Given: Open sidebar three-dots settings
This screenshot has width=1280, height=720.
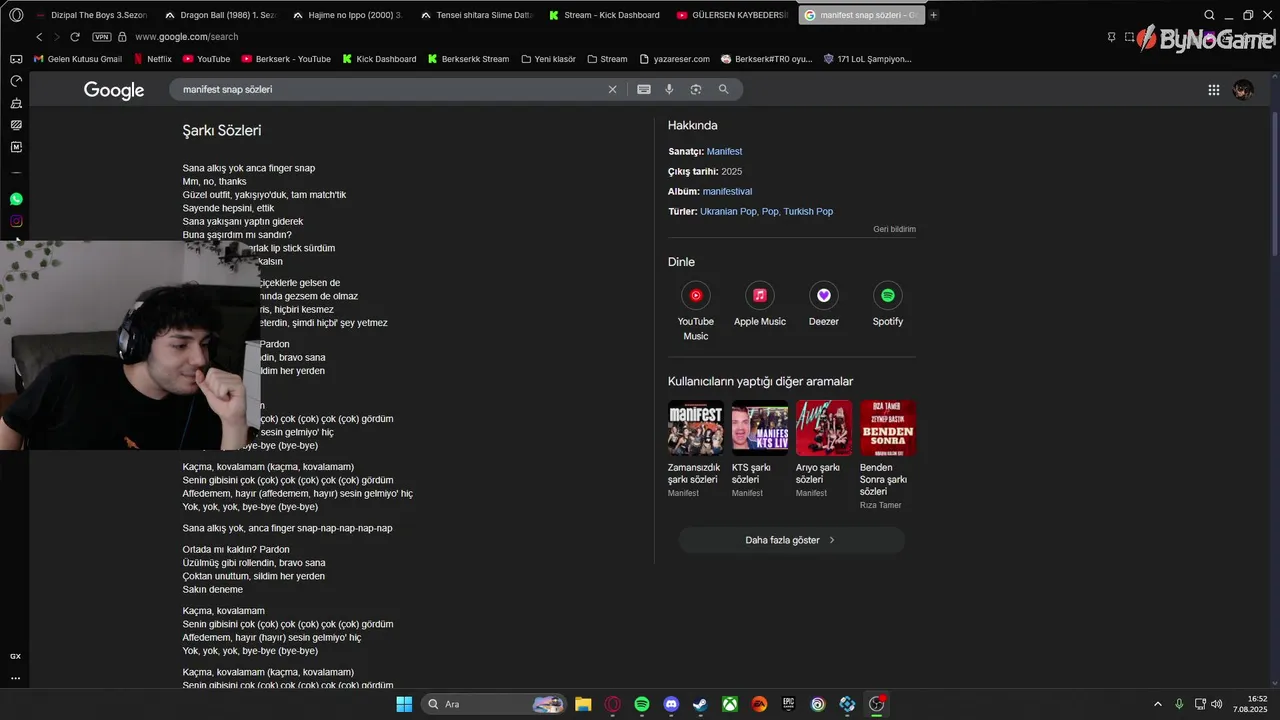Looking at the screenshot, I should tap(16, 678).
